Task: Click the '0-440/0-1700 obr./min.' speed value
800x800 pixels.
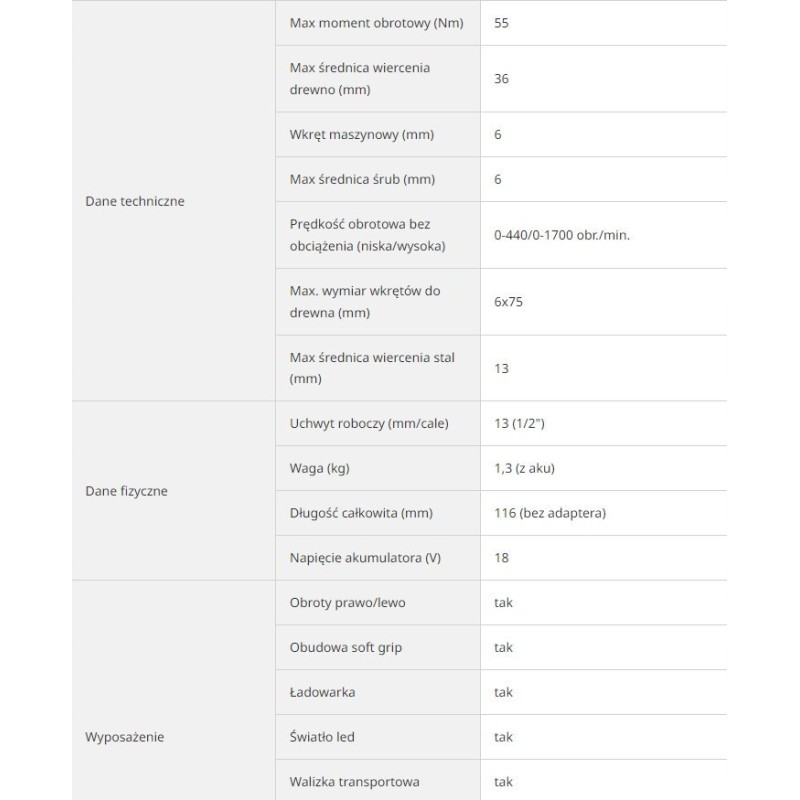Action: pyautogui.click(x=561, y=235)
